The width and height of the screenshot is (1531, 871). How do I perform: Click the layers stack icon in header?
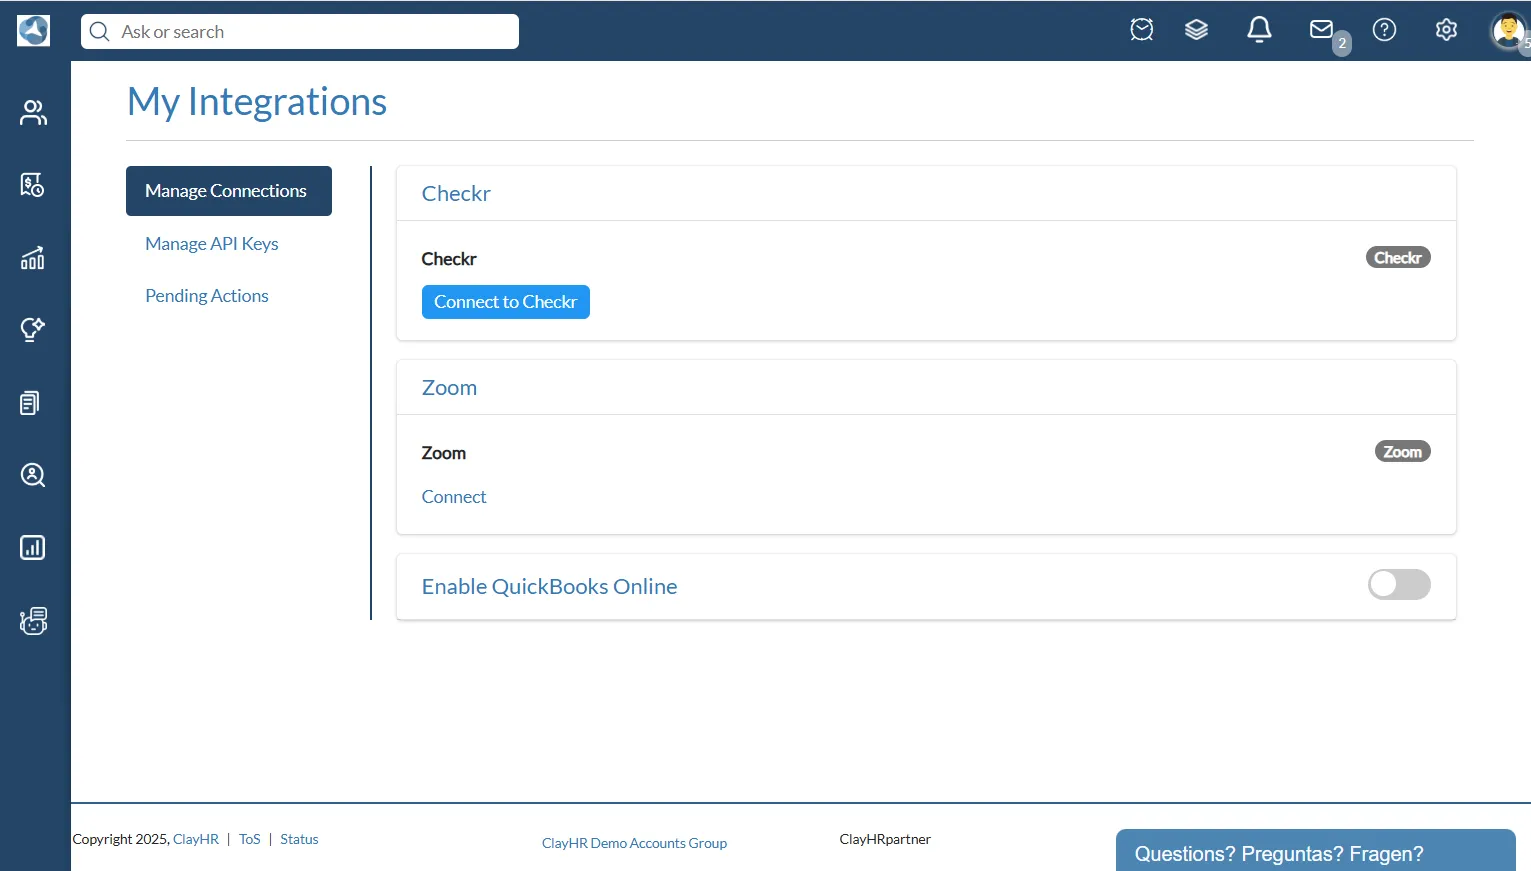pyautogui.click(x=1197, y=30)
